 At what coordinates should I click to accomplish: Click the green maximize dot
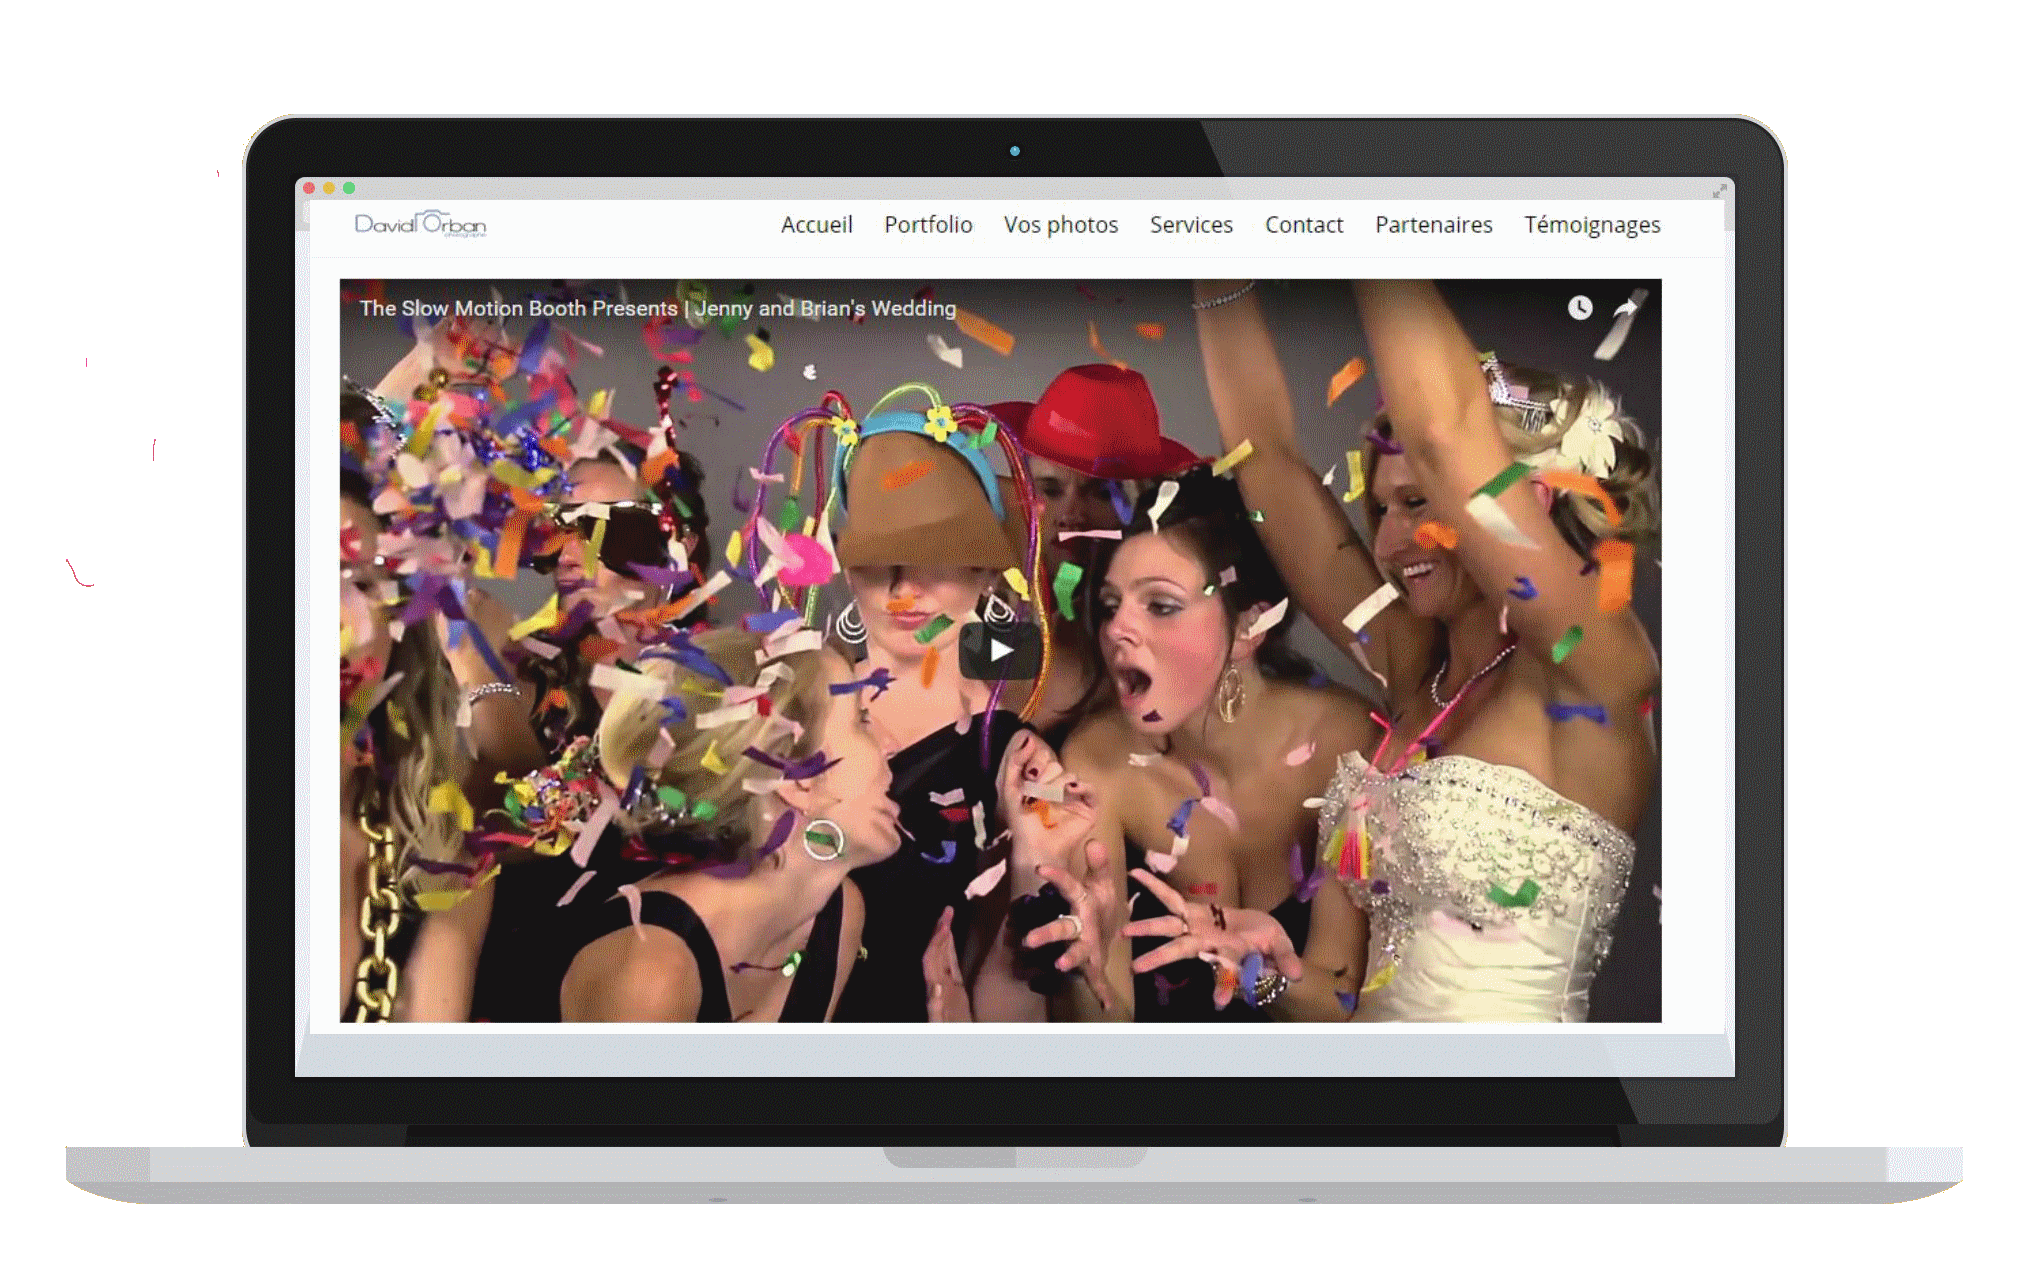tap(349, 188)
